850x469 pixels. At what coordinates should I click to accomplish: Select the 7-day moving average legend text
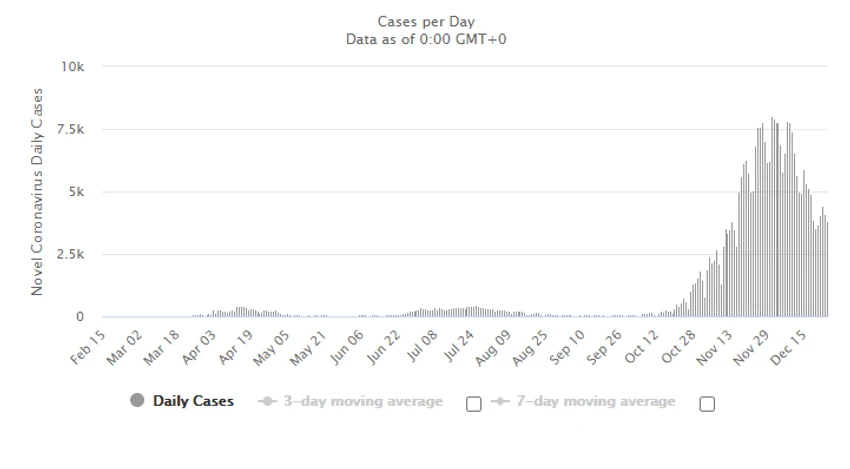point(596,401)
